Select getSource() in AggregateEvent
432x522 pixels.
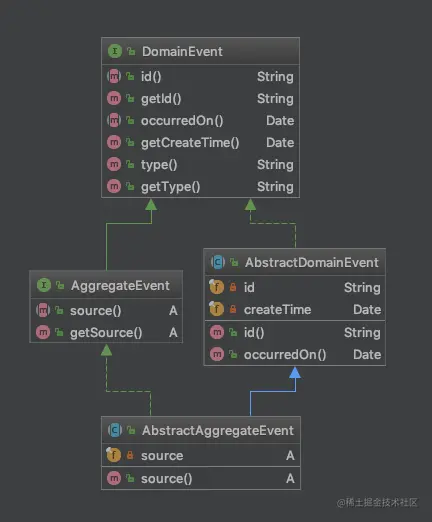106,332
